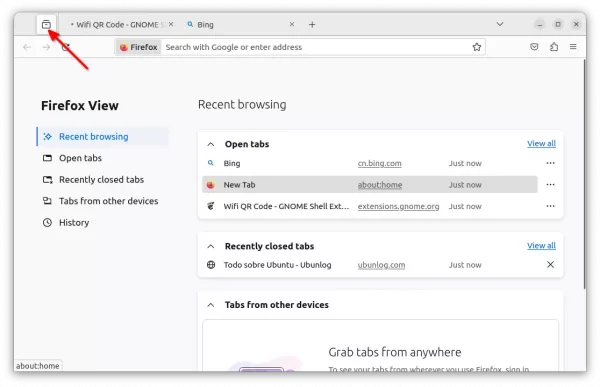The height and width of the screenshot is (387, 600).
Task: Select Open tabs in sidebar
Action: click(x=103, y=158)
